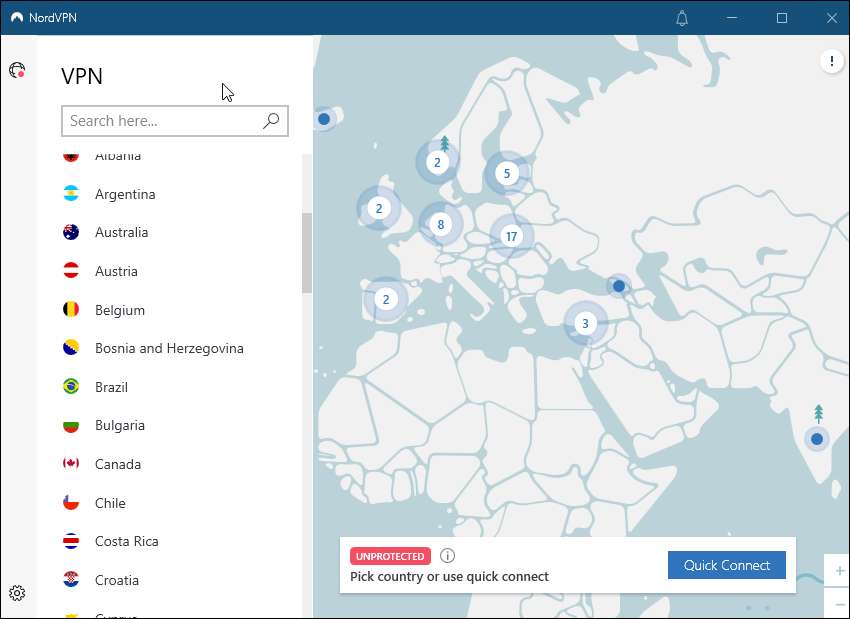Click the search magnifier icon
The height and width of the screenshot is (619, 850).
click(x=270, y=121)
